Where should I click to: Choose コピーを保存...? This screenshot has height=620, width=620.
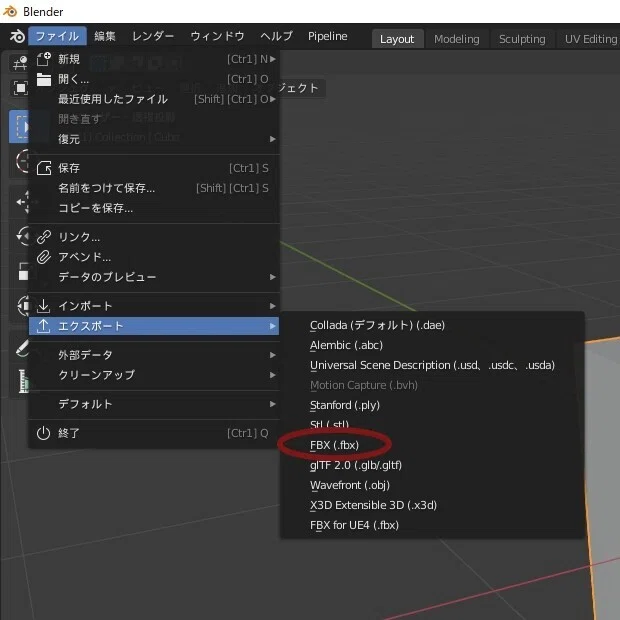(x=154, y=208)
